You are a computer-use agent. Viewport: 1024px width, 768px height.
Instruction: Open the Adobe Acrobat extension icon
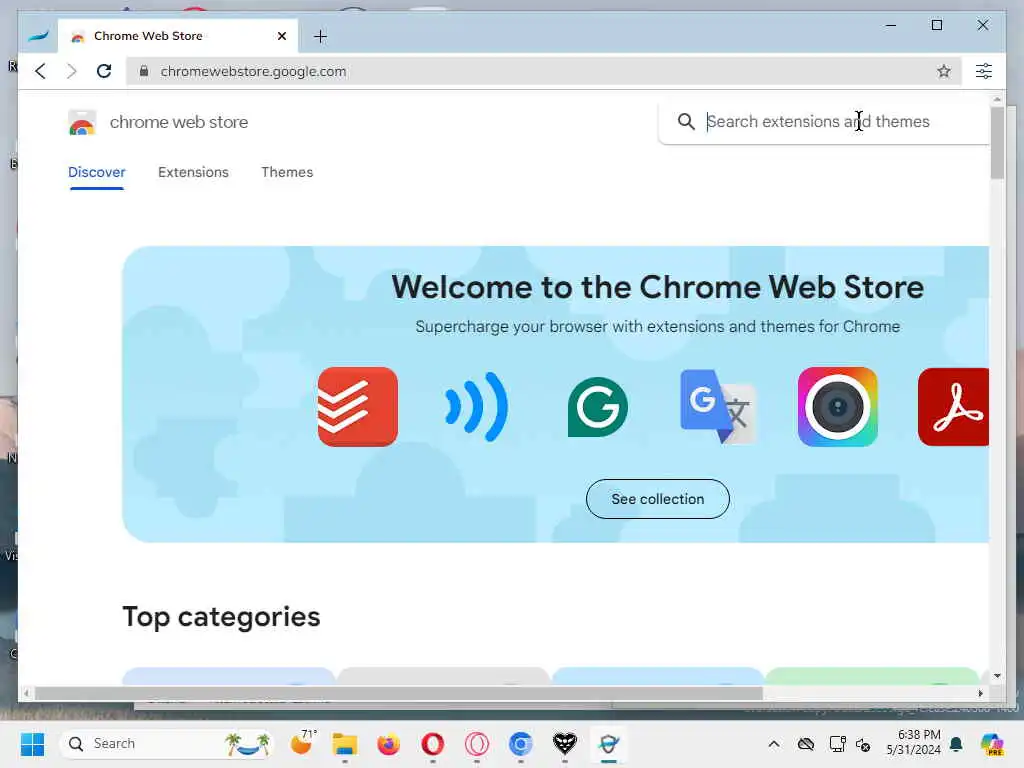tap(953, 407)
